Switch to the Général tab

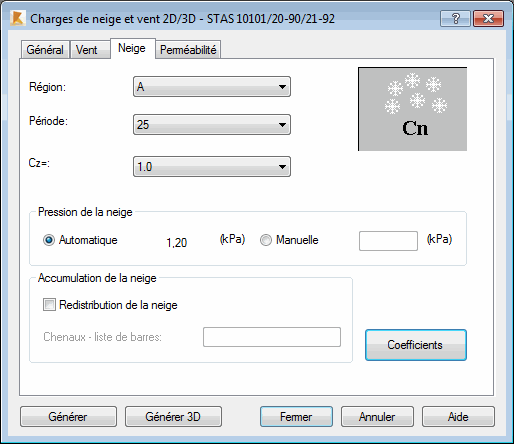click(45, 50)
